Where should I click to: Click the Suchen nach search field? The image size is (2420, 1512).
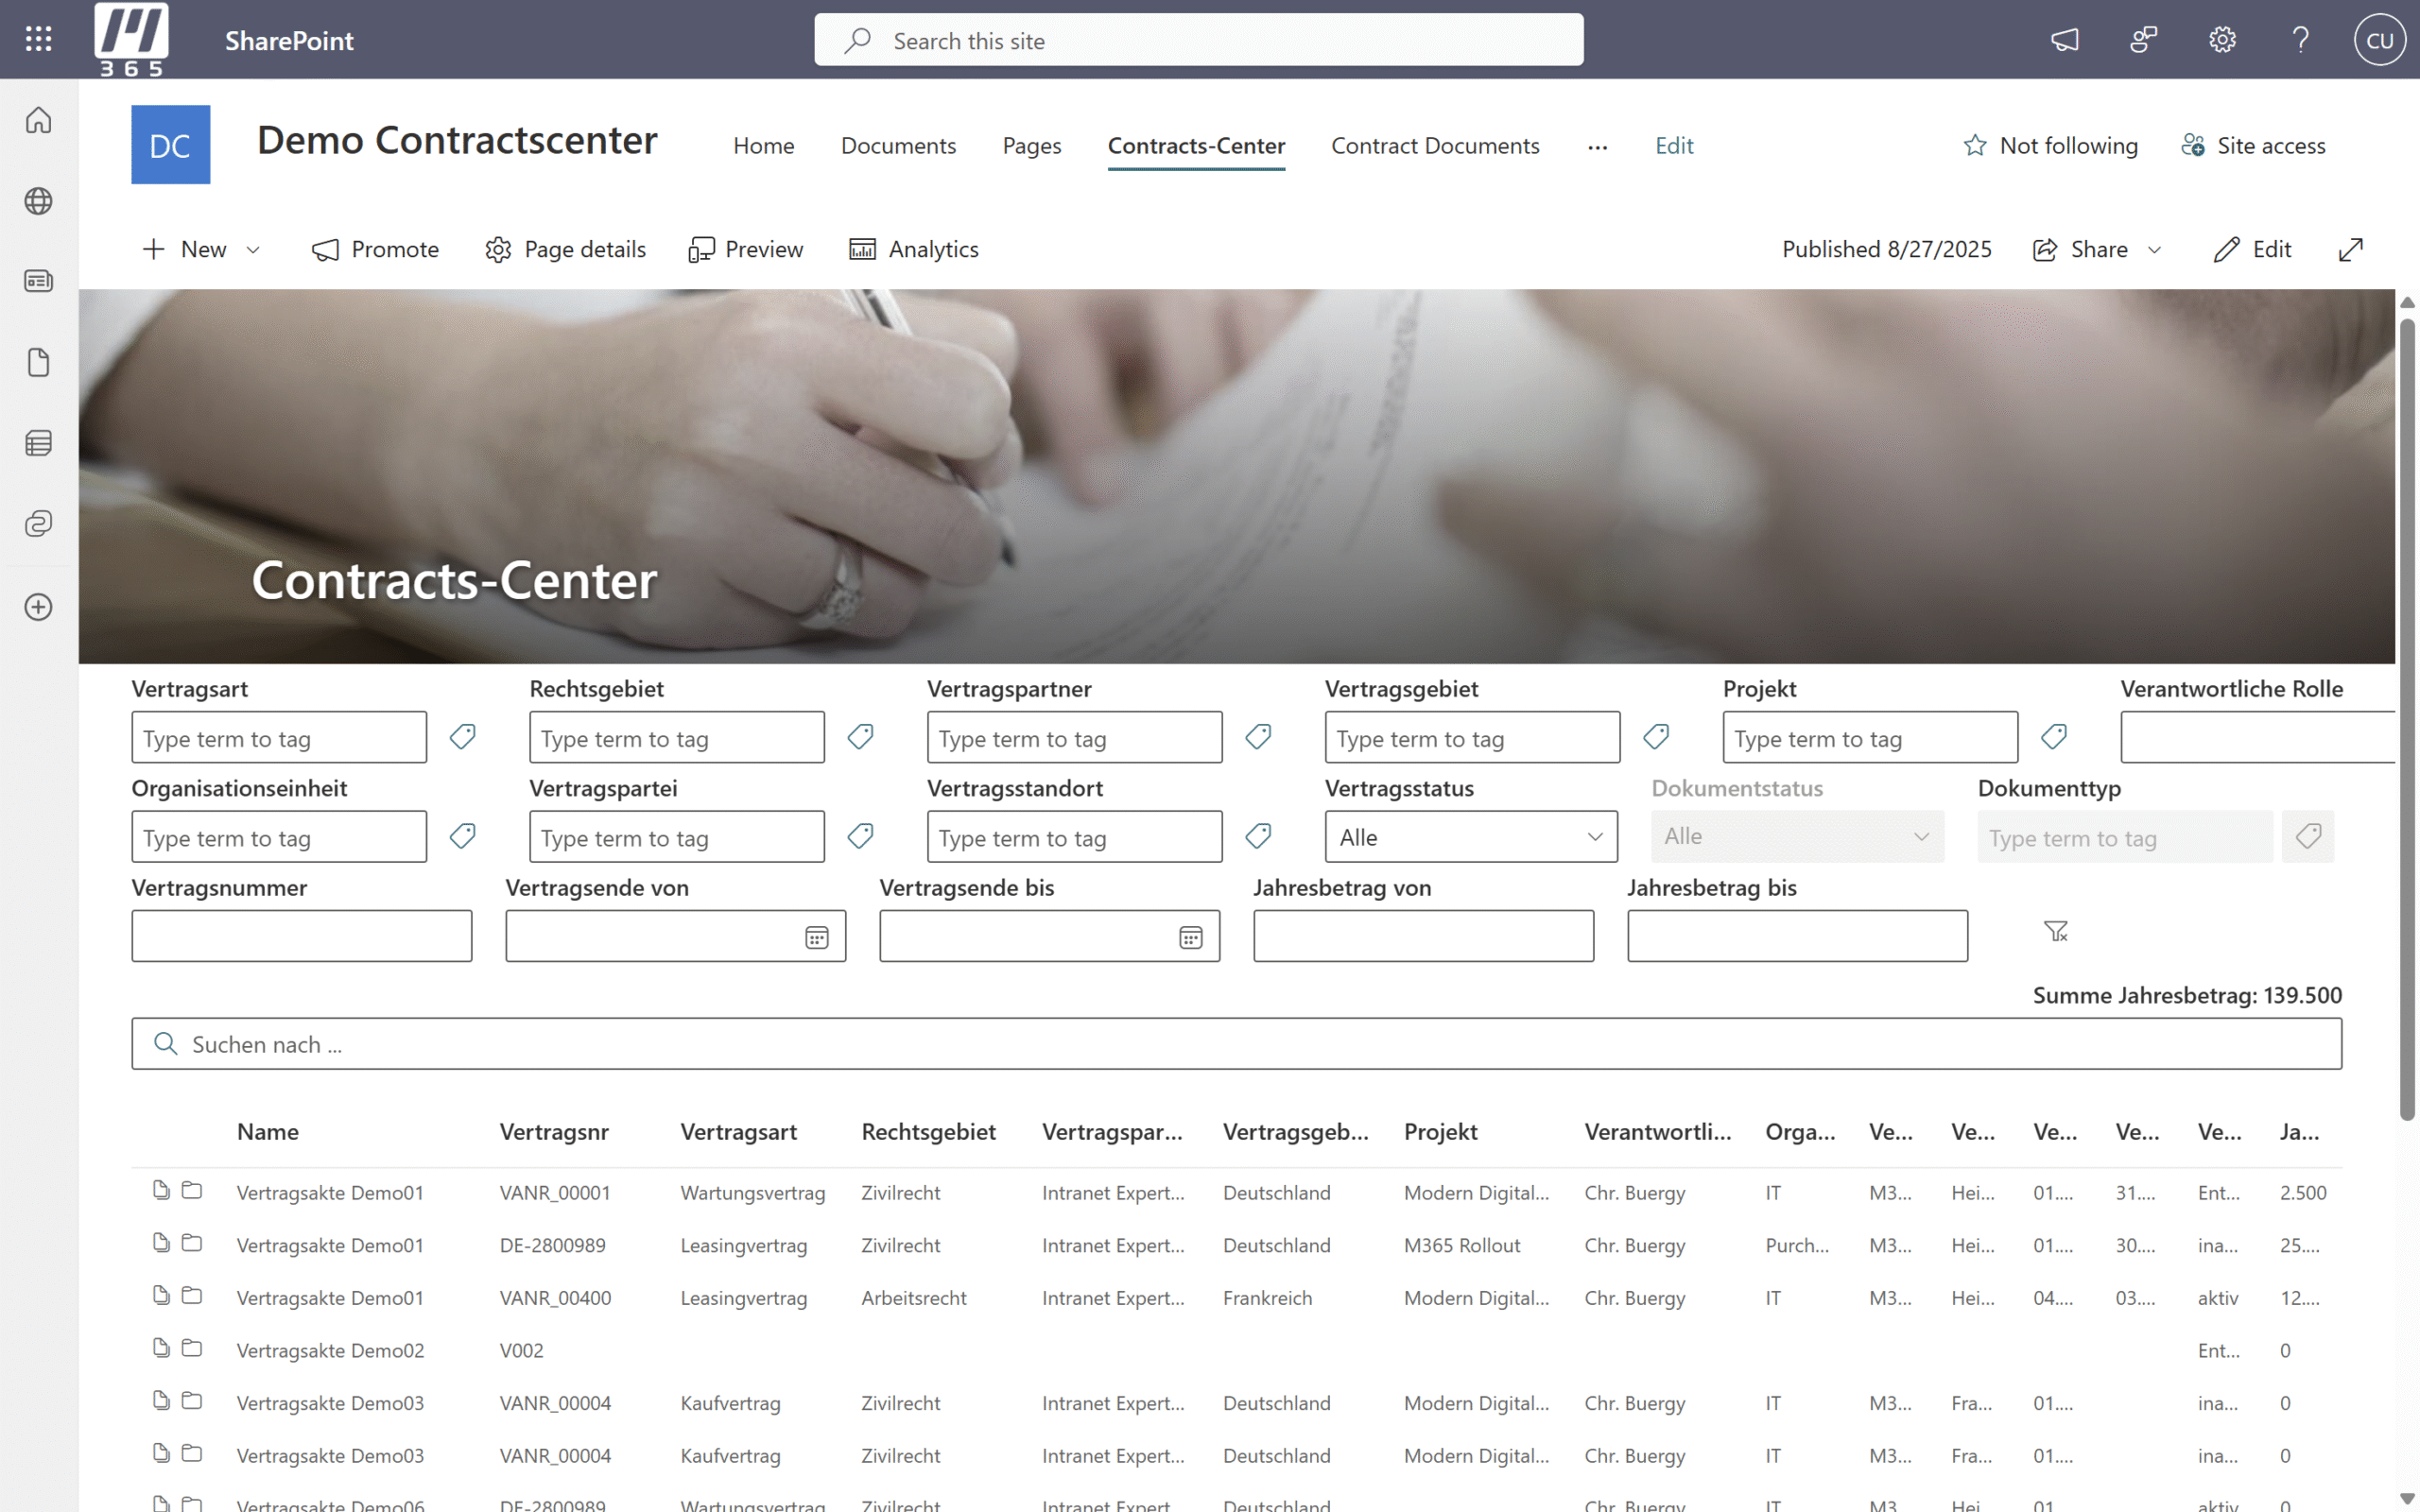click(x=1236, y=1044)
